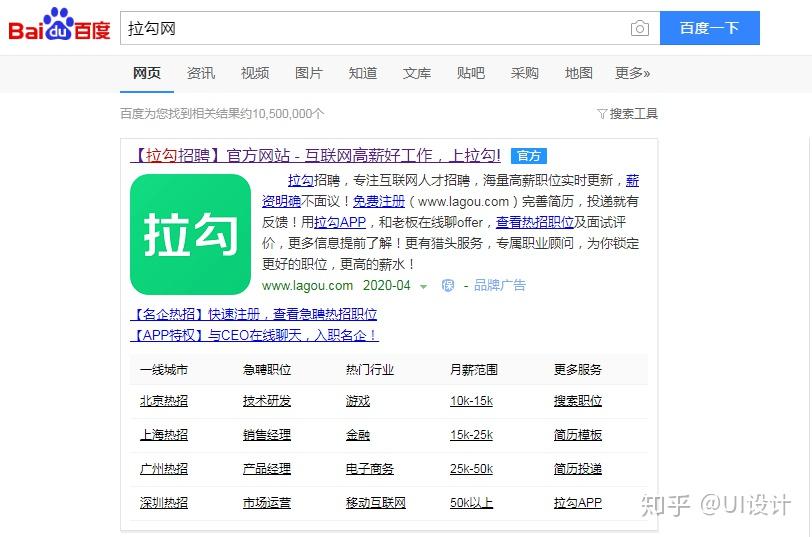Open 【APP特权】与CEO在线聊天 sublink

point(254,336)
